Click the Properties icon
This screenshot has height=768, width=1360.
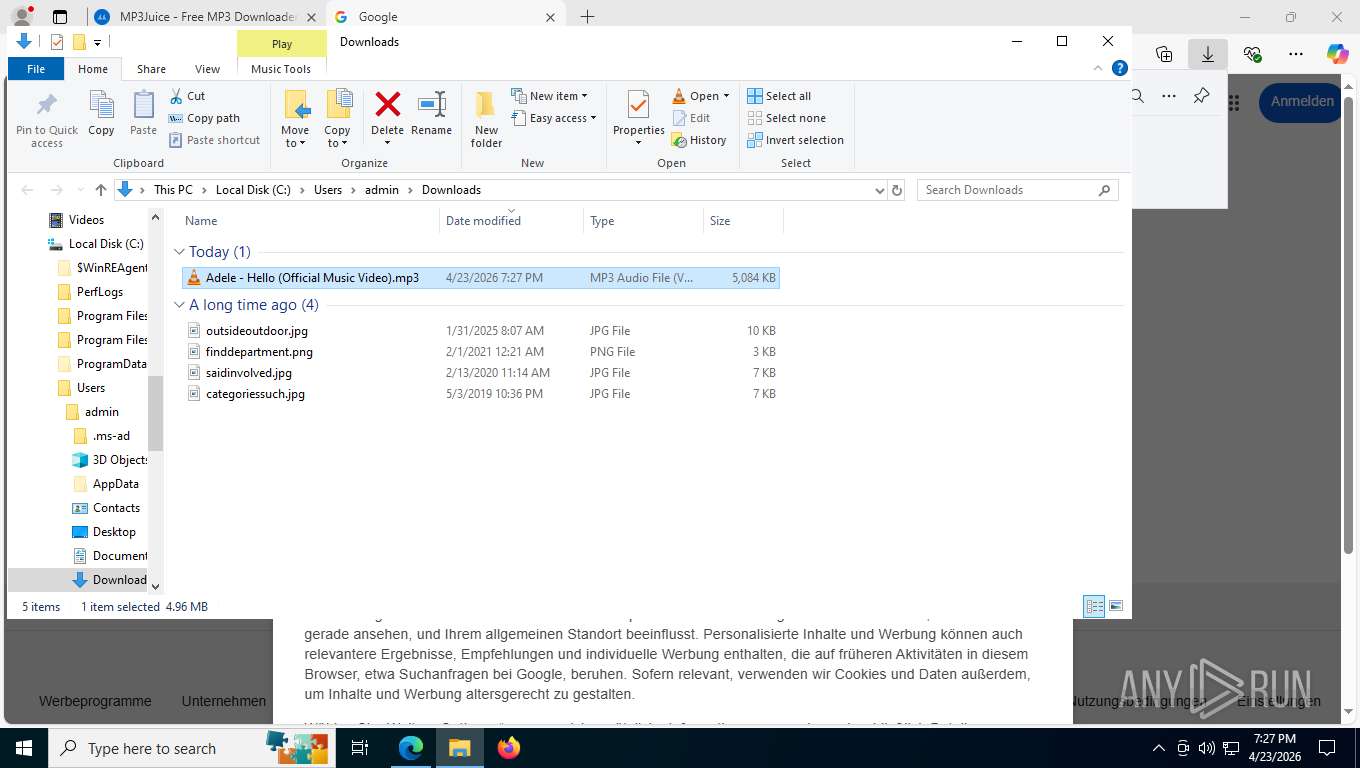pyautogui.click(x=638, y=104)
